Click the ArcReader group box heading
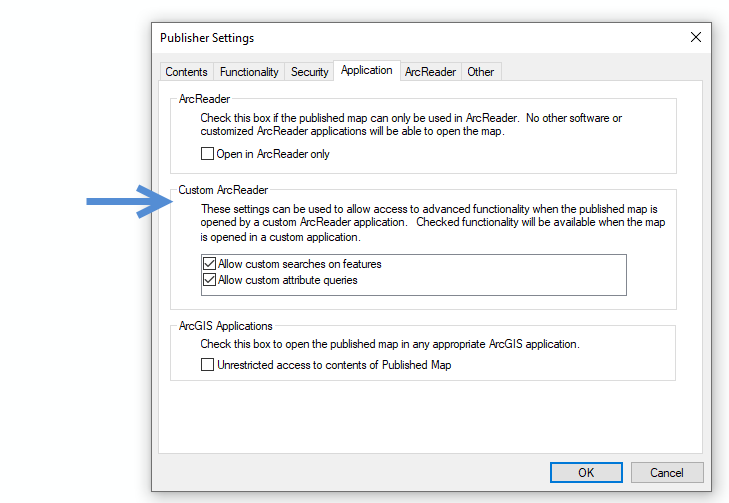The image size is (729, 503). point(204,99)
